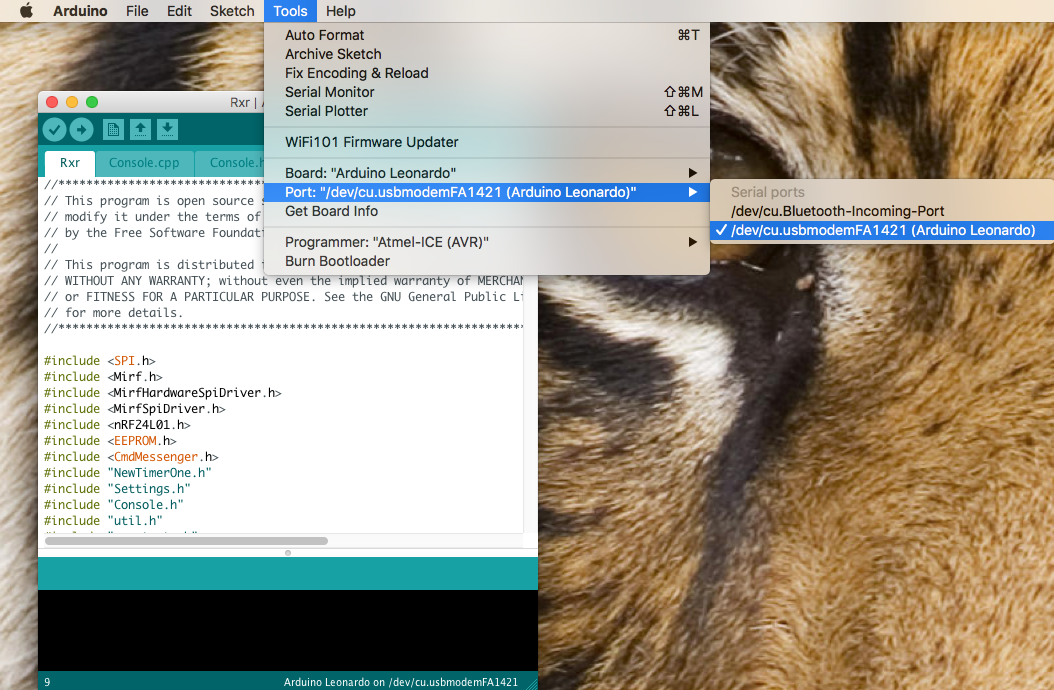Switch to the Rxr tab

[69, 163]
